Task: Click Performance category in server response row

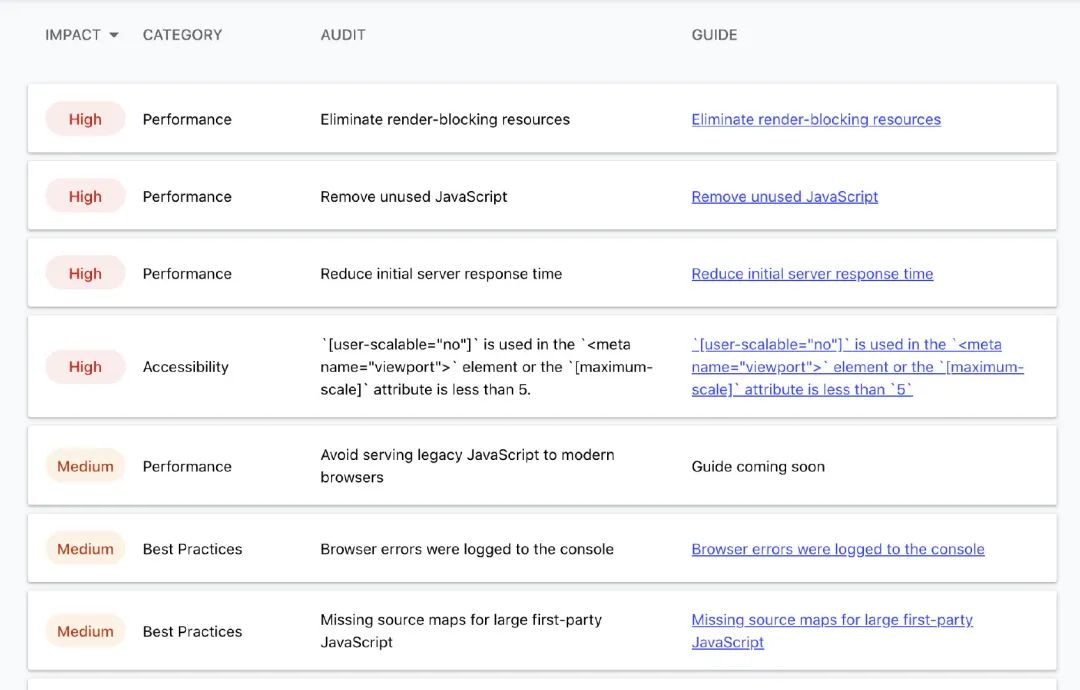Action: tap(187, 273)
